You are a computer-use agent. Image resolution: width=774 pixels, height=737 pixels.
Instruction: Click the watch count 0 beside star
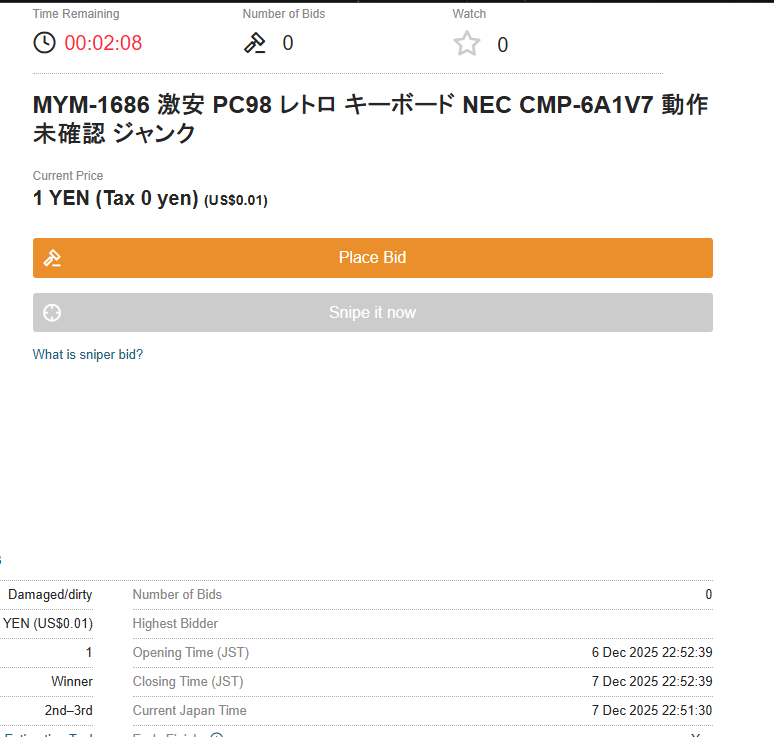tap(503, 45)
